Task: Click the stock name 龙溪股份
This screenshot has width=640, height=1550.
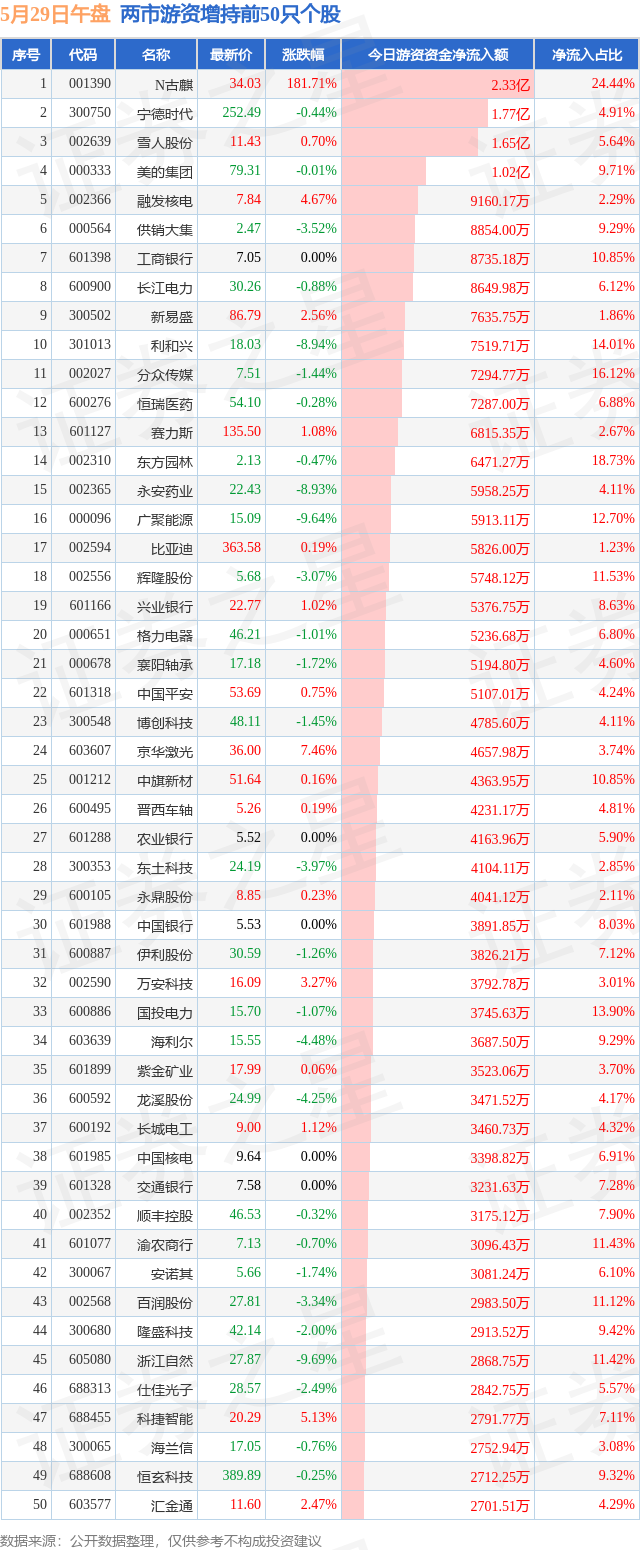Action: (x=165, y=1100)
